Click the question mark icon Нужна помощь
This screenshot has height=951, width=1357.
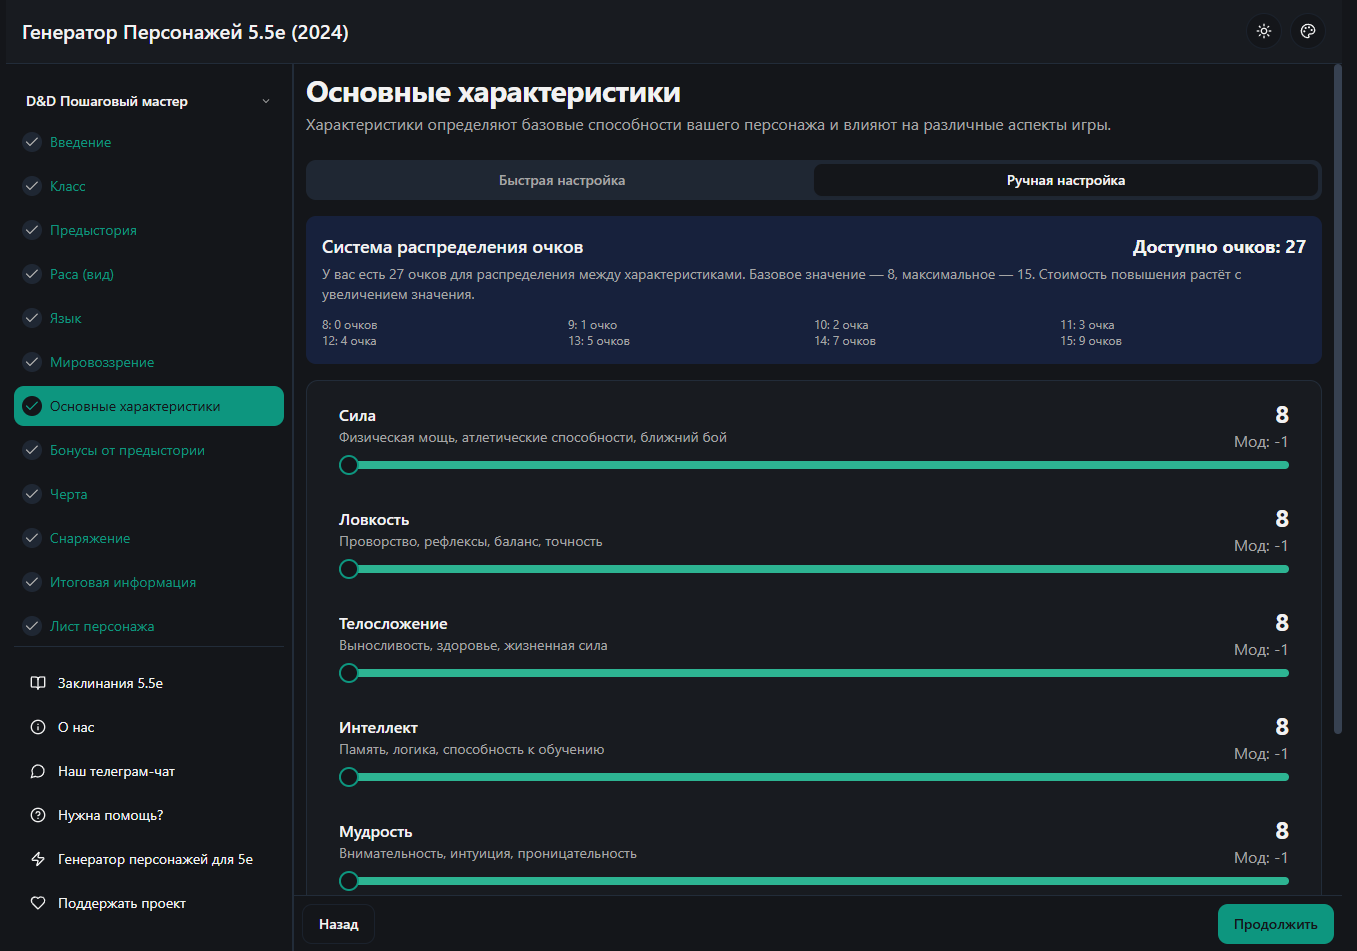tap(38, 815)
